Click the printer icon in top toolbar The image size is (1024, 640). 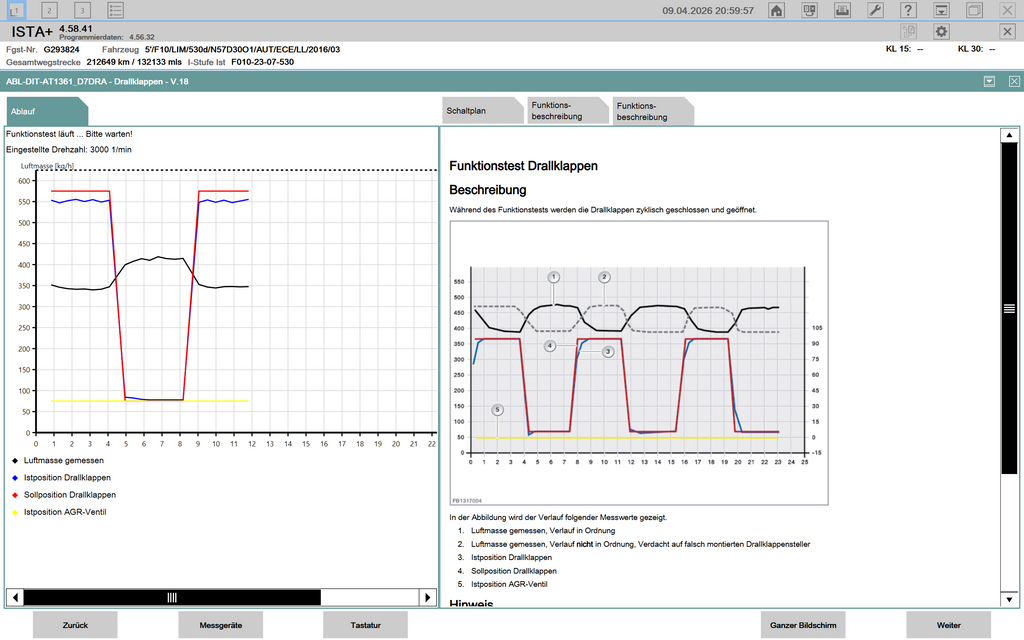(842, 10)
